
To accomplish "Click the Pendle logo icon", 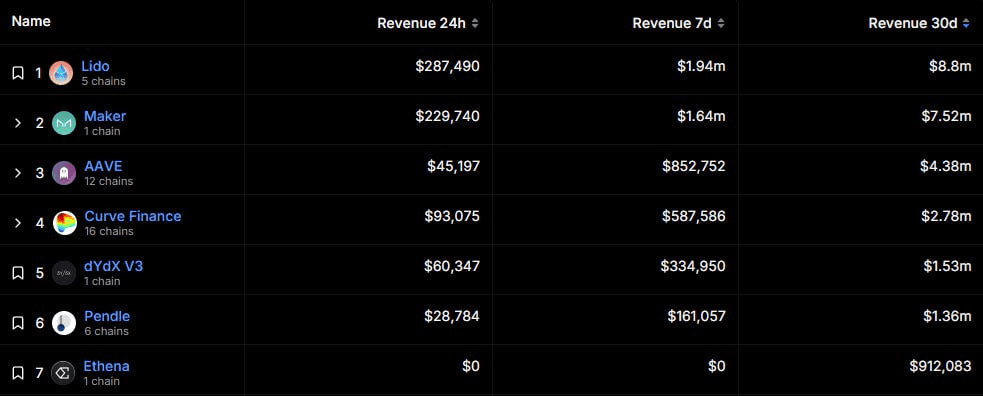I will click(64, 323).
